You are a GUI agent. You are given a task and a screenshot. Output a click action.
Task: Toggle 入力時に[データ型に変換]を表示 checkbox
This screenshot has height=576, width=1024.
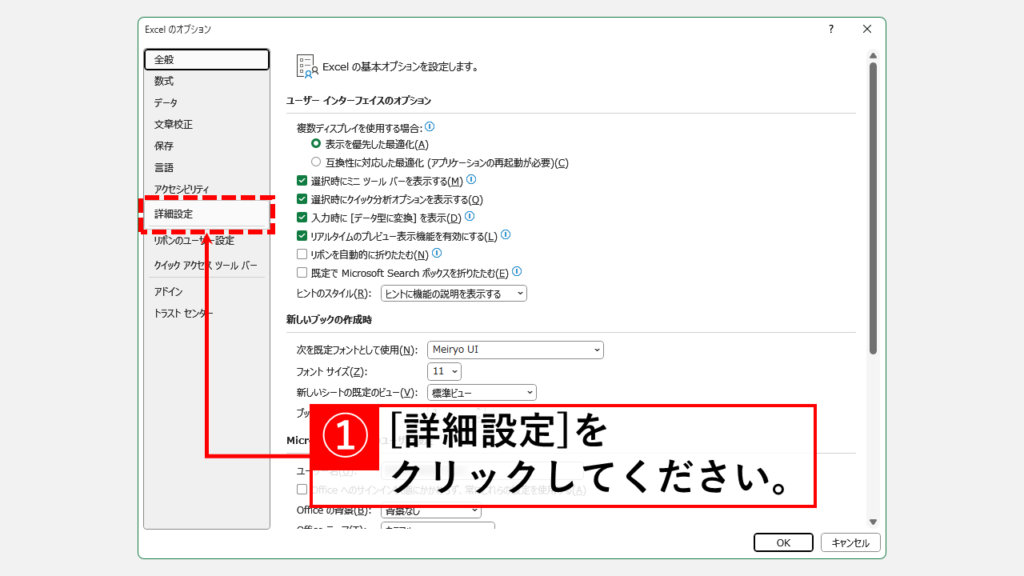click(302, 217)
